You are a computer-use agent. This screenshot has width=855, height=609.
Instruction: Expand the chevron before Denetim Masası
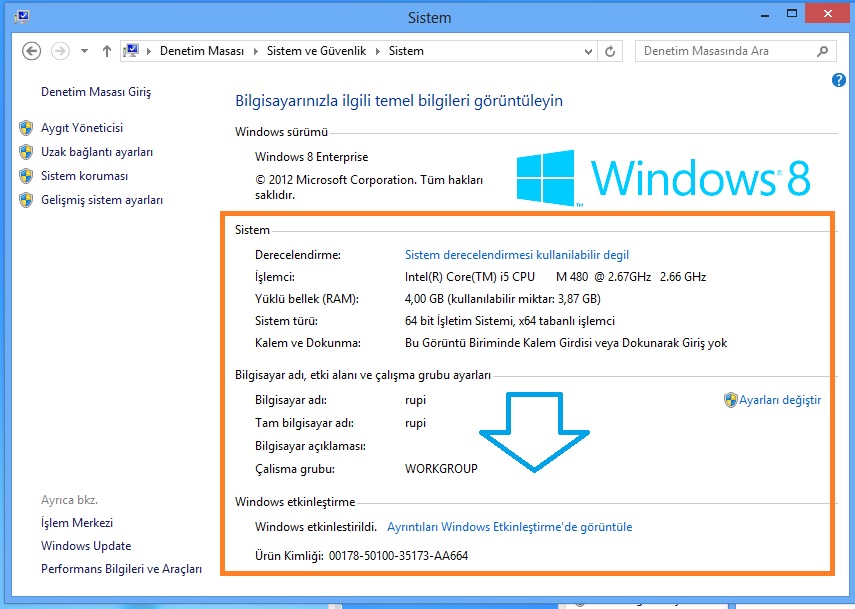point(149,51)
